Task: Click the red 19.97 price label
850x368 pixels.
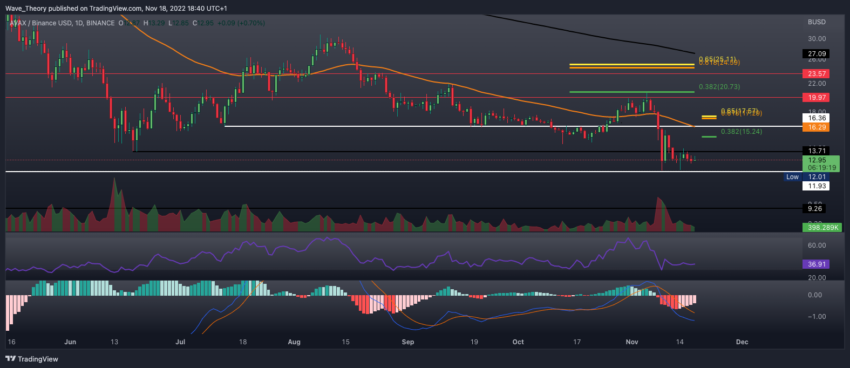Action: (814, 98)
